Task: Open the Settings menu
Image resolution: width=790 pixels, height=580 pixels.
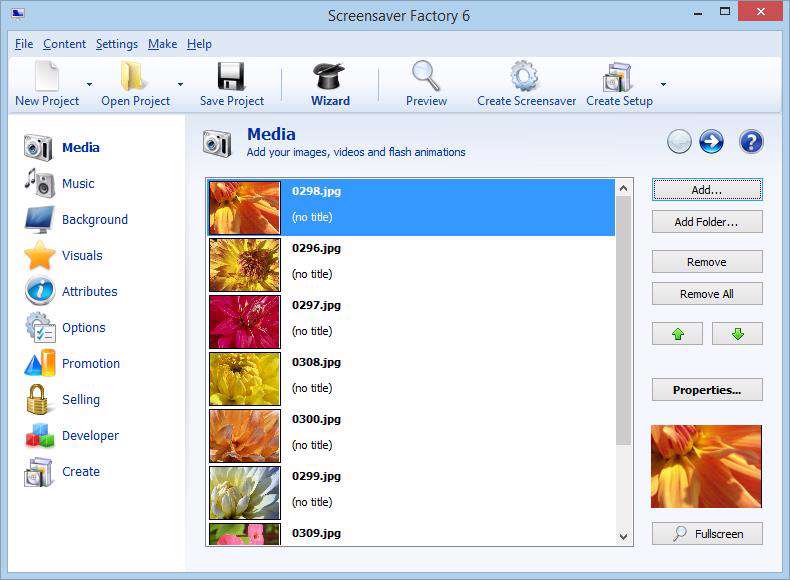Action: coord(116,44)
